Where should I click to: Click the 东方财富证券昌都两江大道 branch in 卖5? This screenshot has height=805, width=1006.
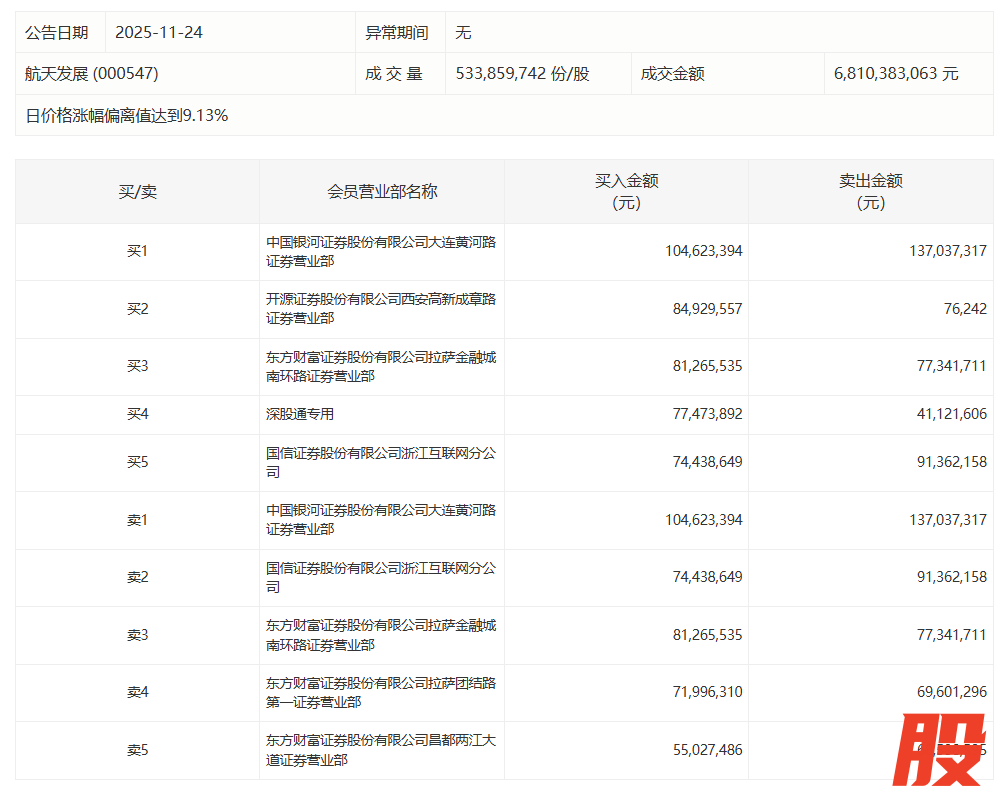click(381, 750)
